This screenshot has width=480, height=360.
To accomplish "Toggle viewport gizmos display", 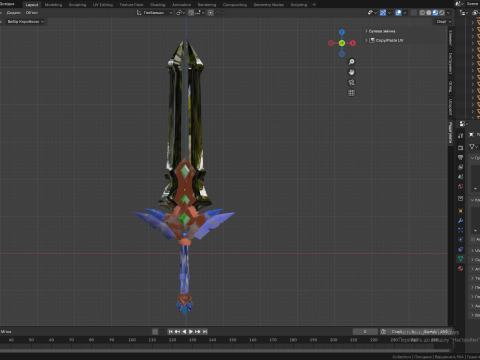I will pyautogui.click(x=383, y=13).
